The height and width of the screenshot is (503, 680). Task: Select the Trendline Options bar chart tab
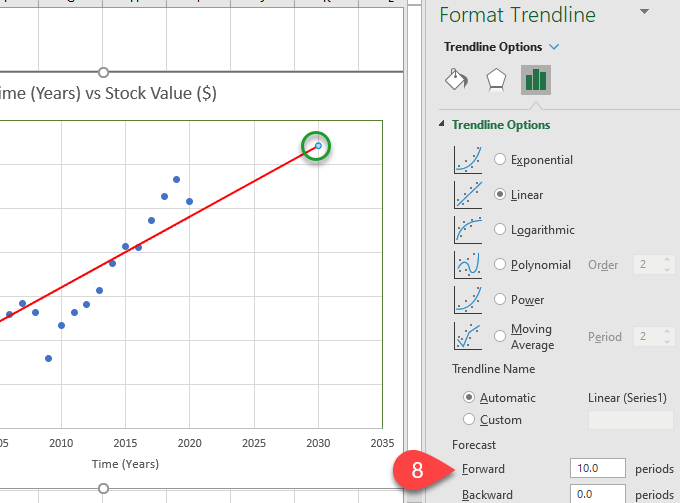[536, 81]
